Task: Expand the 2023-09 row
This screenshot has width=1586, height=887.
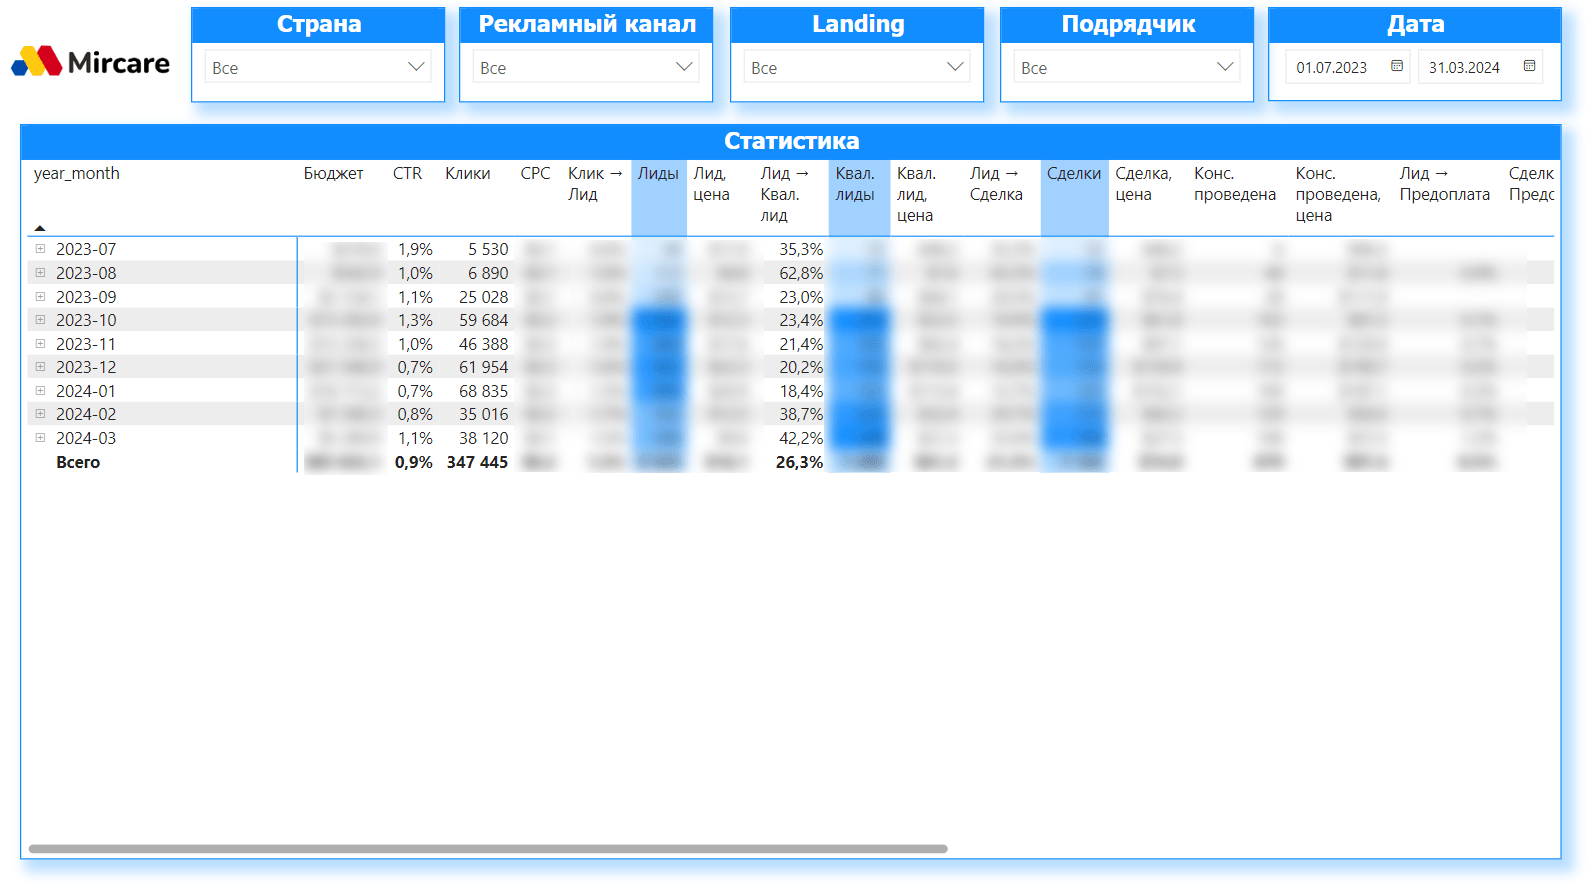Action: pos(40,296)
